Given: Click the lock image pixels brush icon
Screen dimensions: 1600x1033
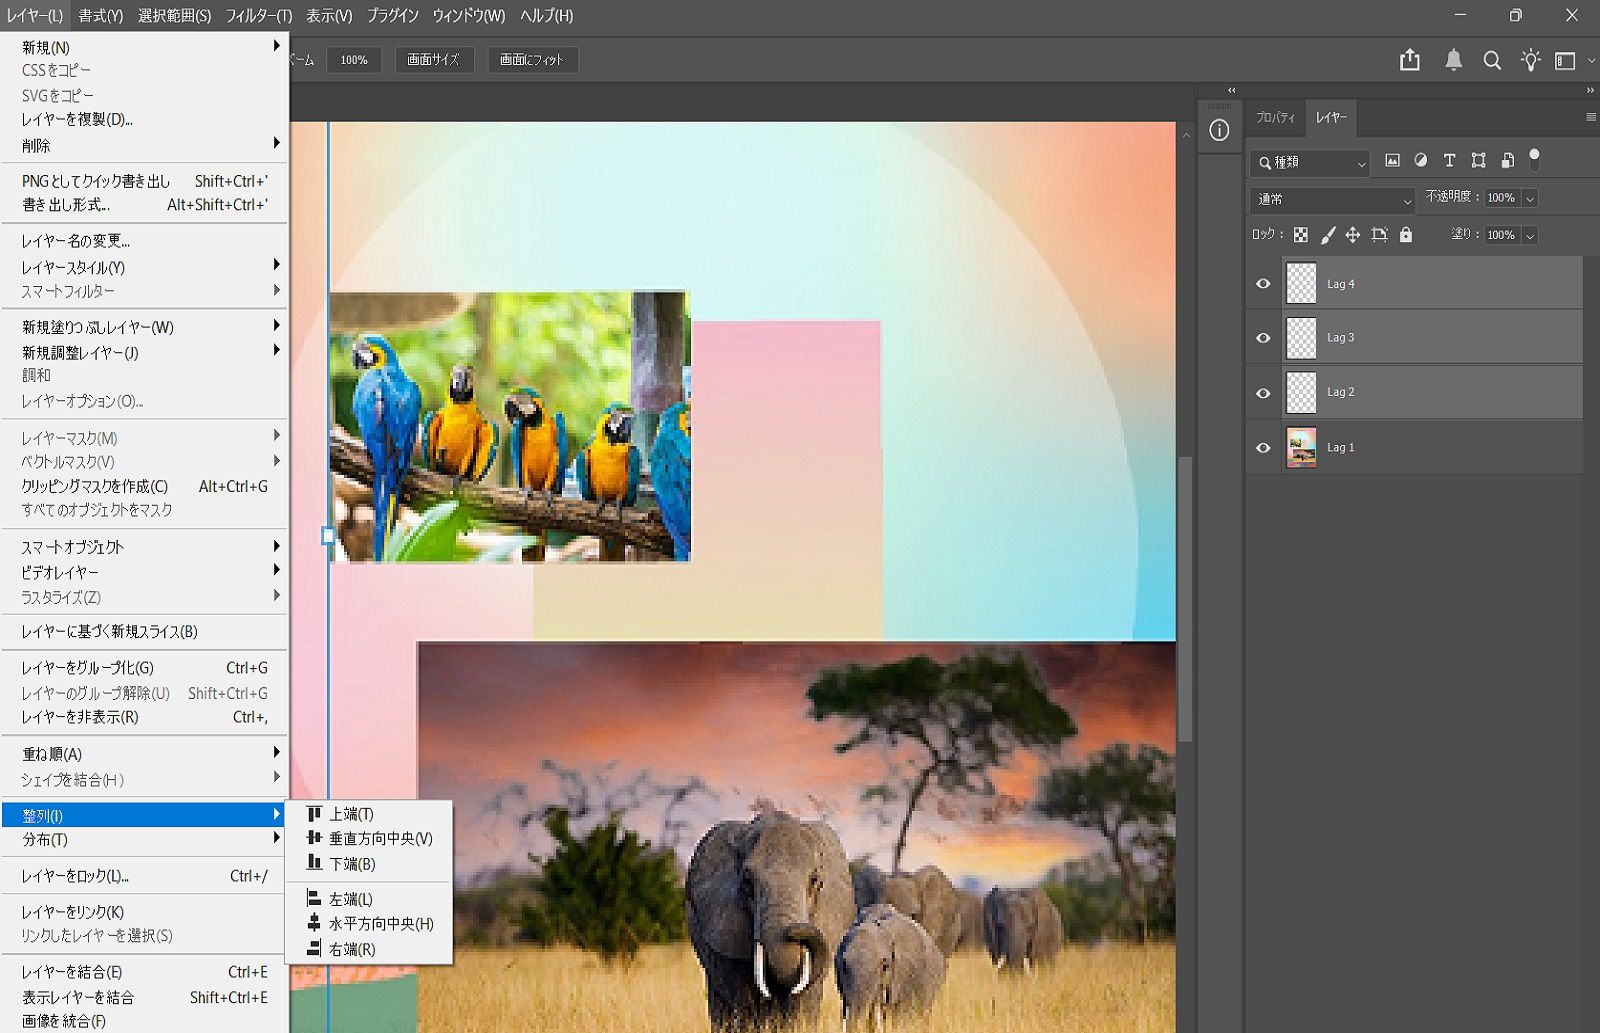Looking at the screenshot, I should (1328, 235).
